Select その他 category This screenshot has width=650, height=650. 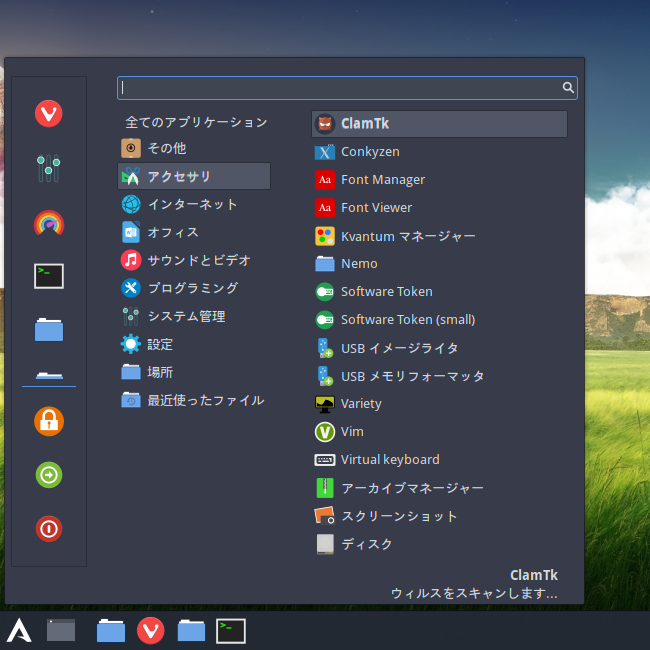pos(194,148)
